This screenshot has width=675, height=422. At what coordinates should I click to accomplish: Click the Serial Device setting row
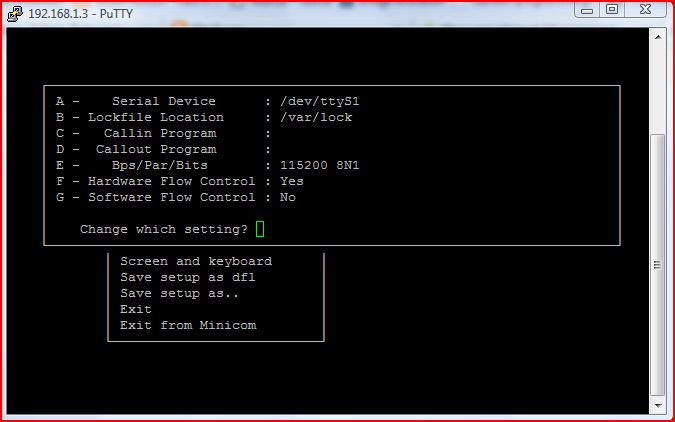(x=207, y=101)
